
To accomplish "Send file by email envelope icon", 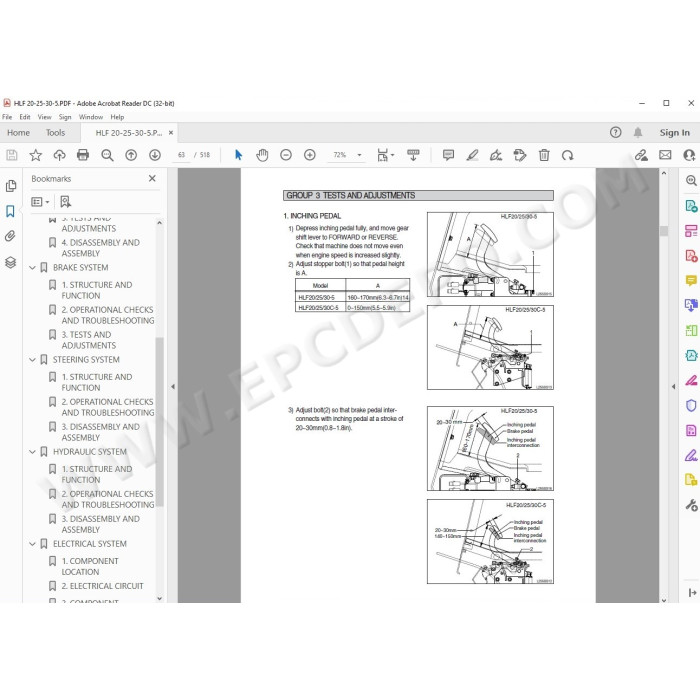I will tap(665, 155).
